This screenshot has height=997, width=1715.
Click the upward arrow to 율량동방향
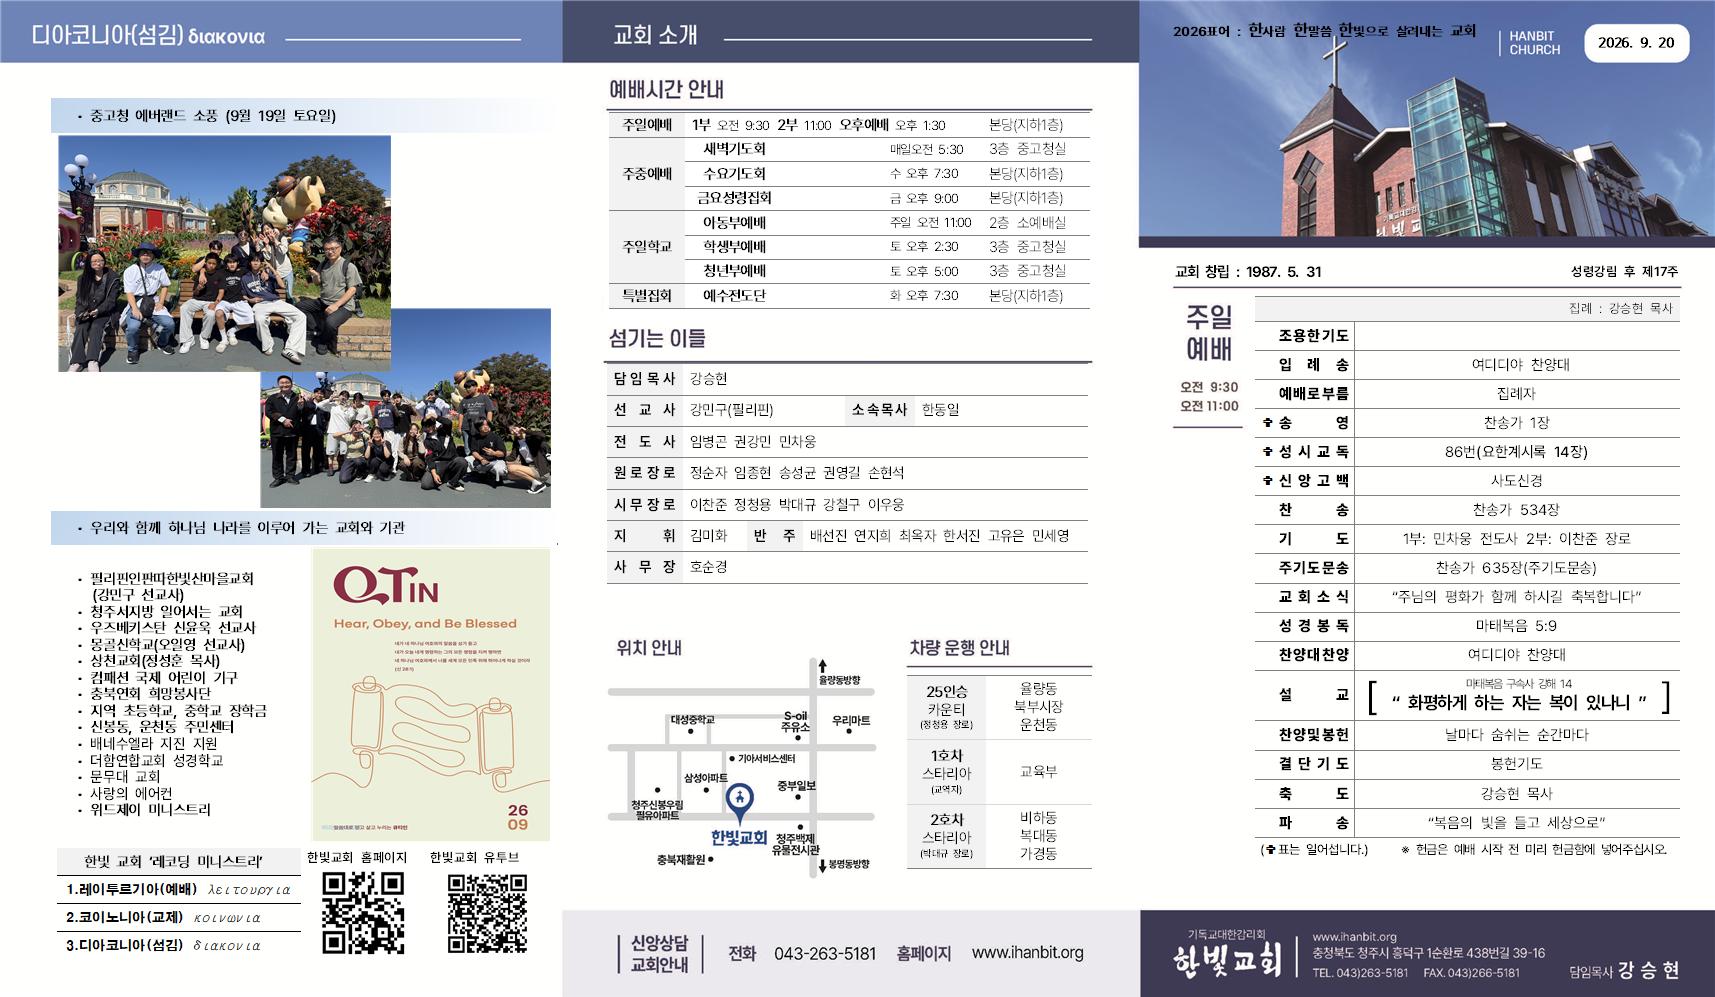pyautogui.click(x=822, y=665)
